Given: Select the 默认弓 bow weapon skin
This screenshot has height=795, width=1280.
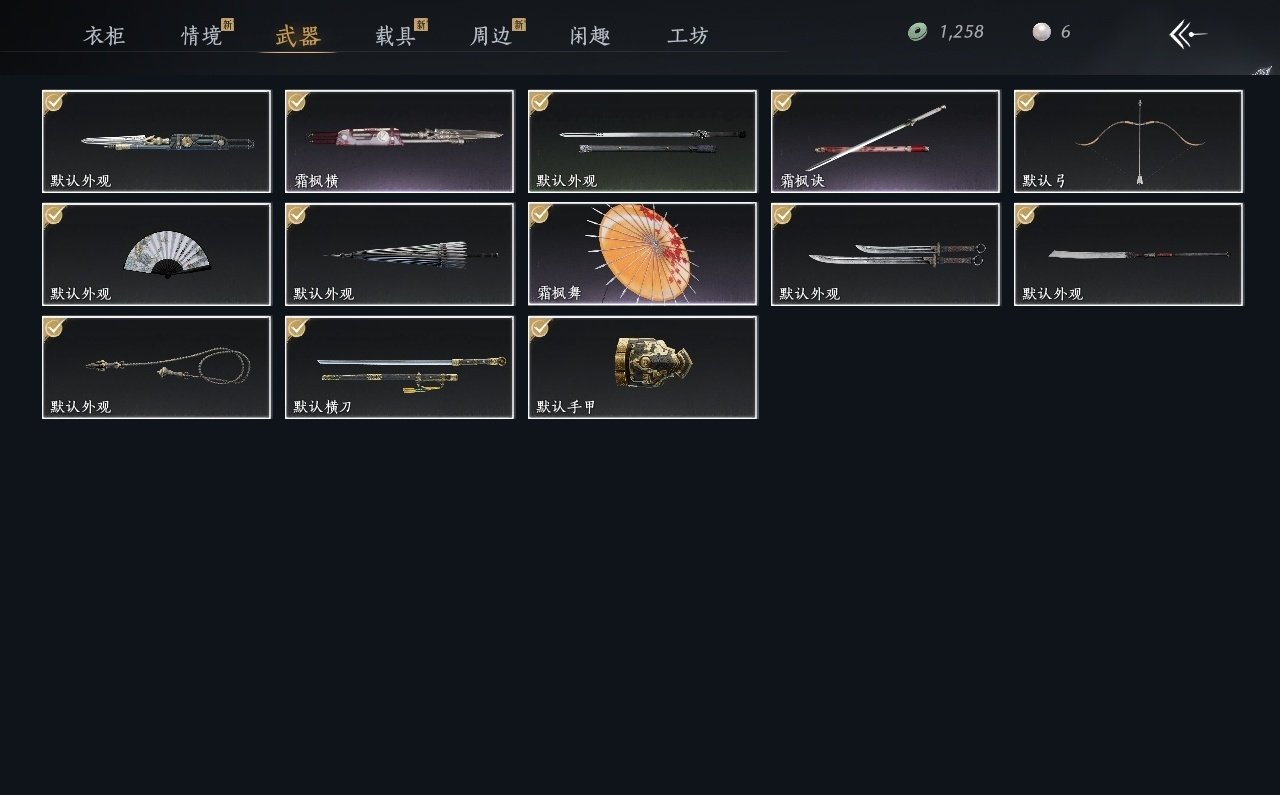Looking at the screenshot, I should coord(1128,141).
